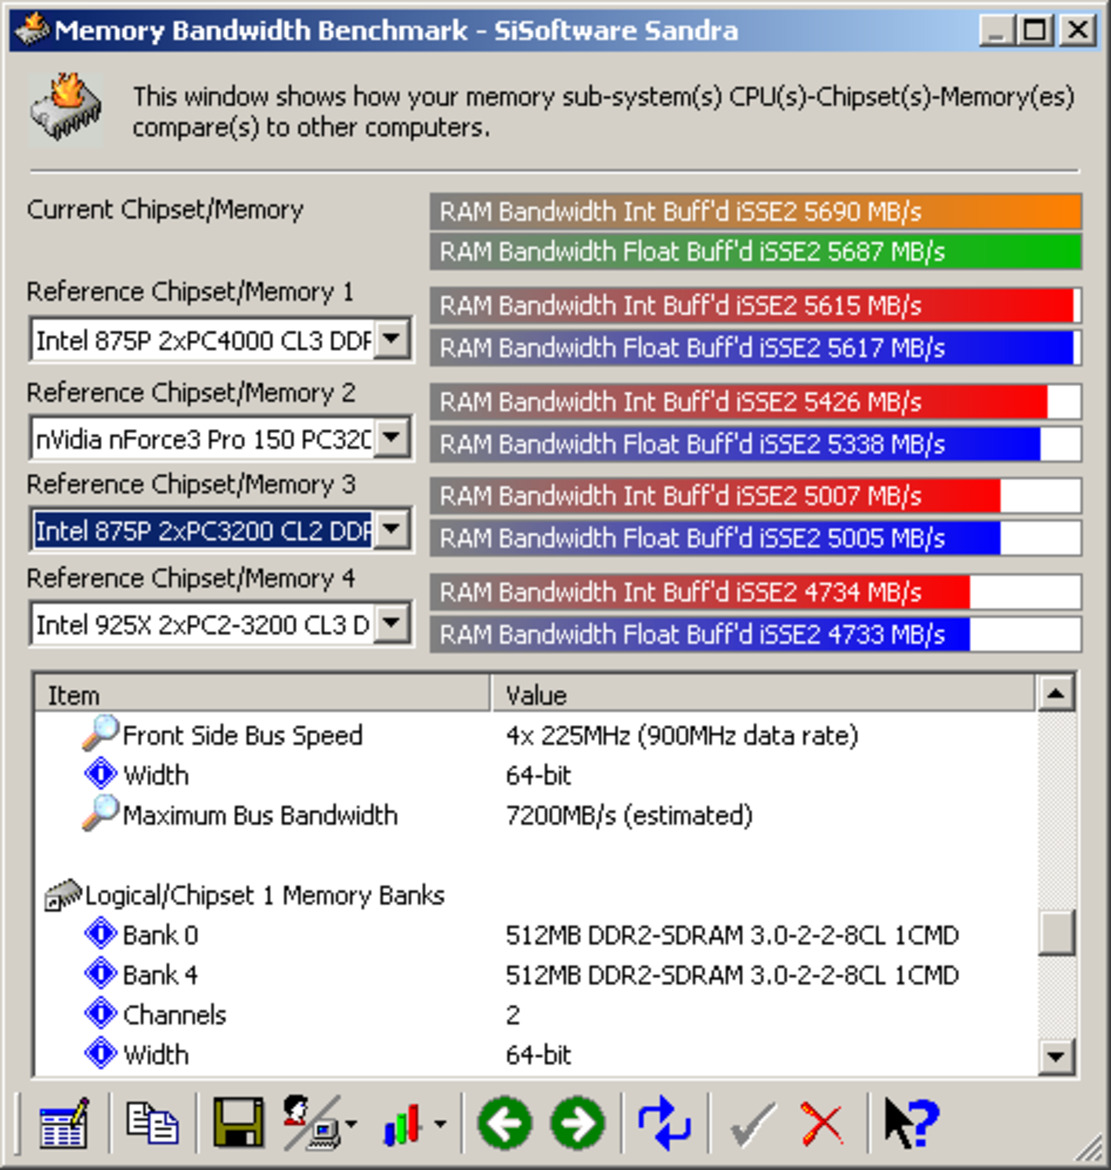Go back with green left arrow
1111x1170 pixels.
(x=505, y=1123)
